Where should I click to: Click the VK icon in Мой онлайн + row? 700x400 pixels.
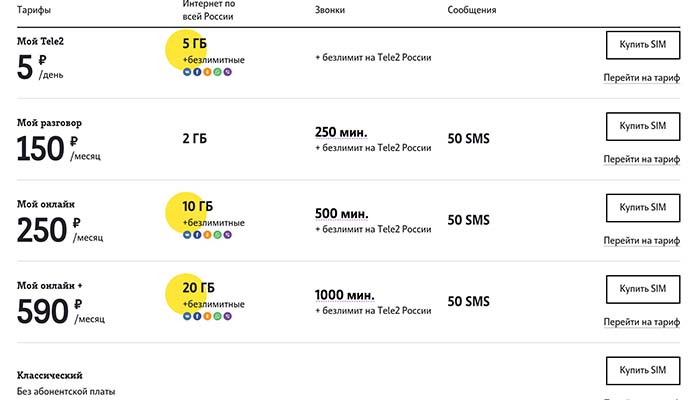tap(187, 316)
